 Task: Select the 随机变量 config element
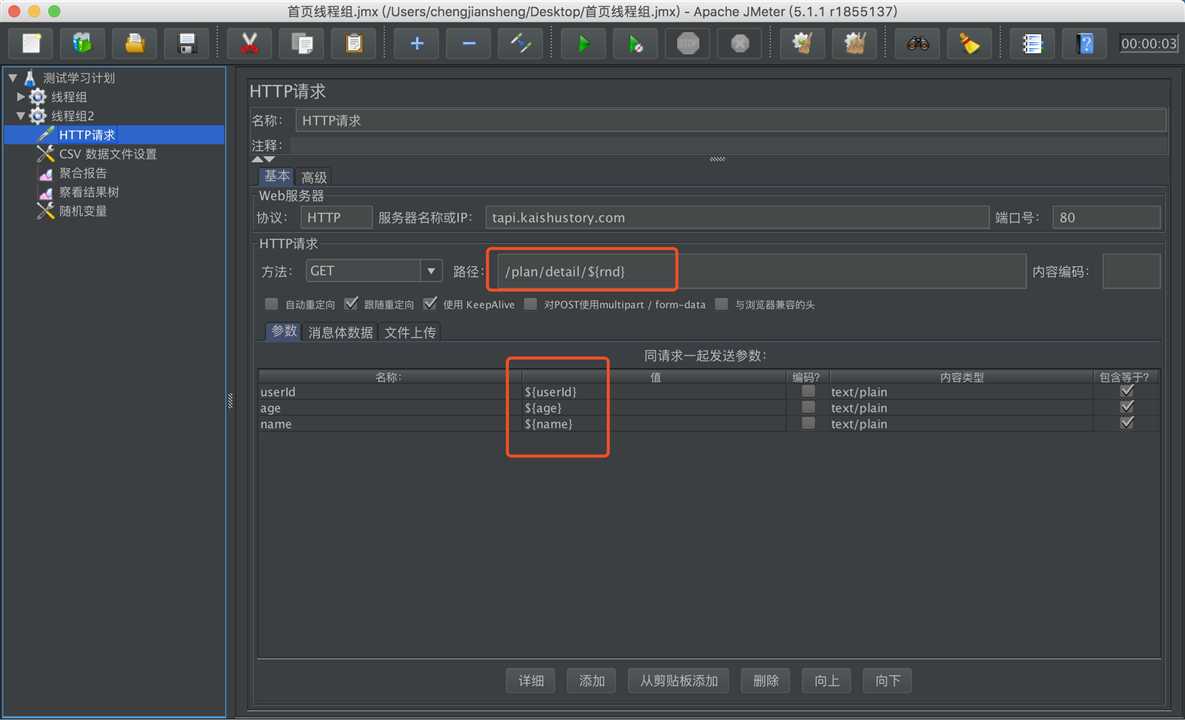coord(83,211)
